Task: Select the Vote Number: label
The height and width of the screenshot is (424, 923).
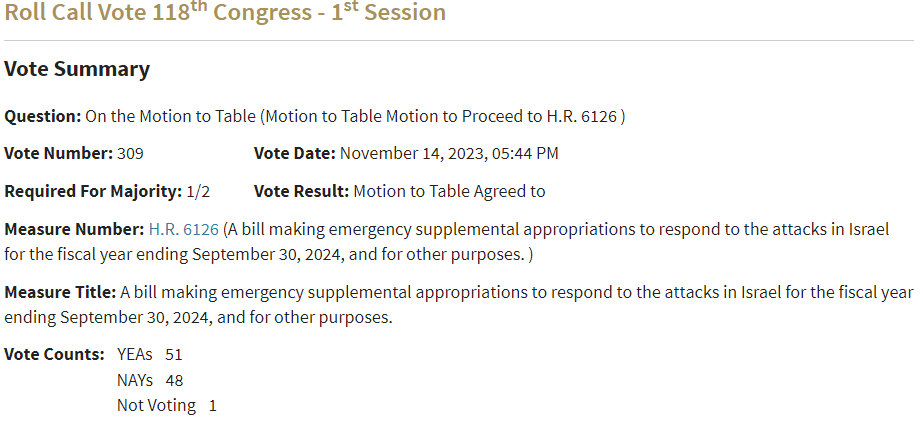Action: (58, 153)
